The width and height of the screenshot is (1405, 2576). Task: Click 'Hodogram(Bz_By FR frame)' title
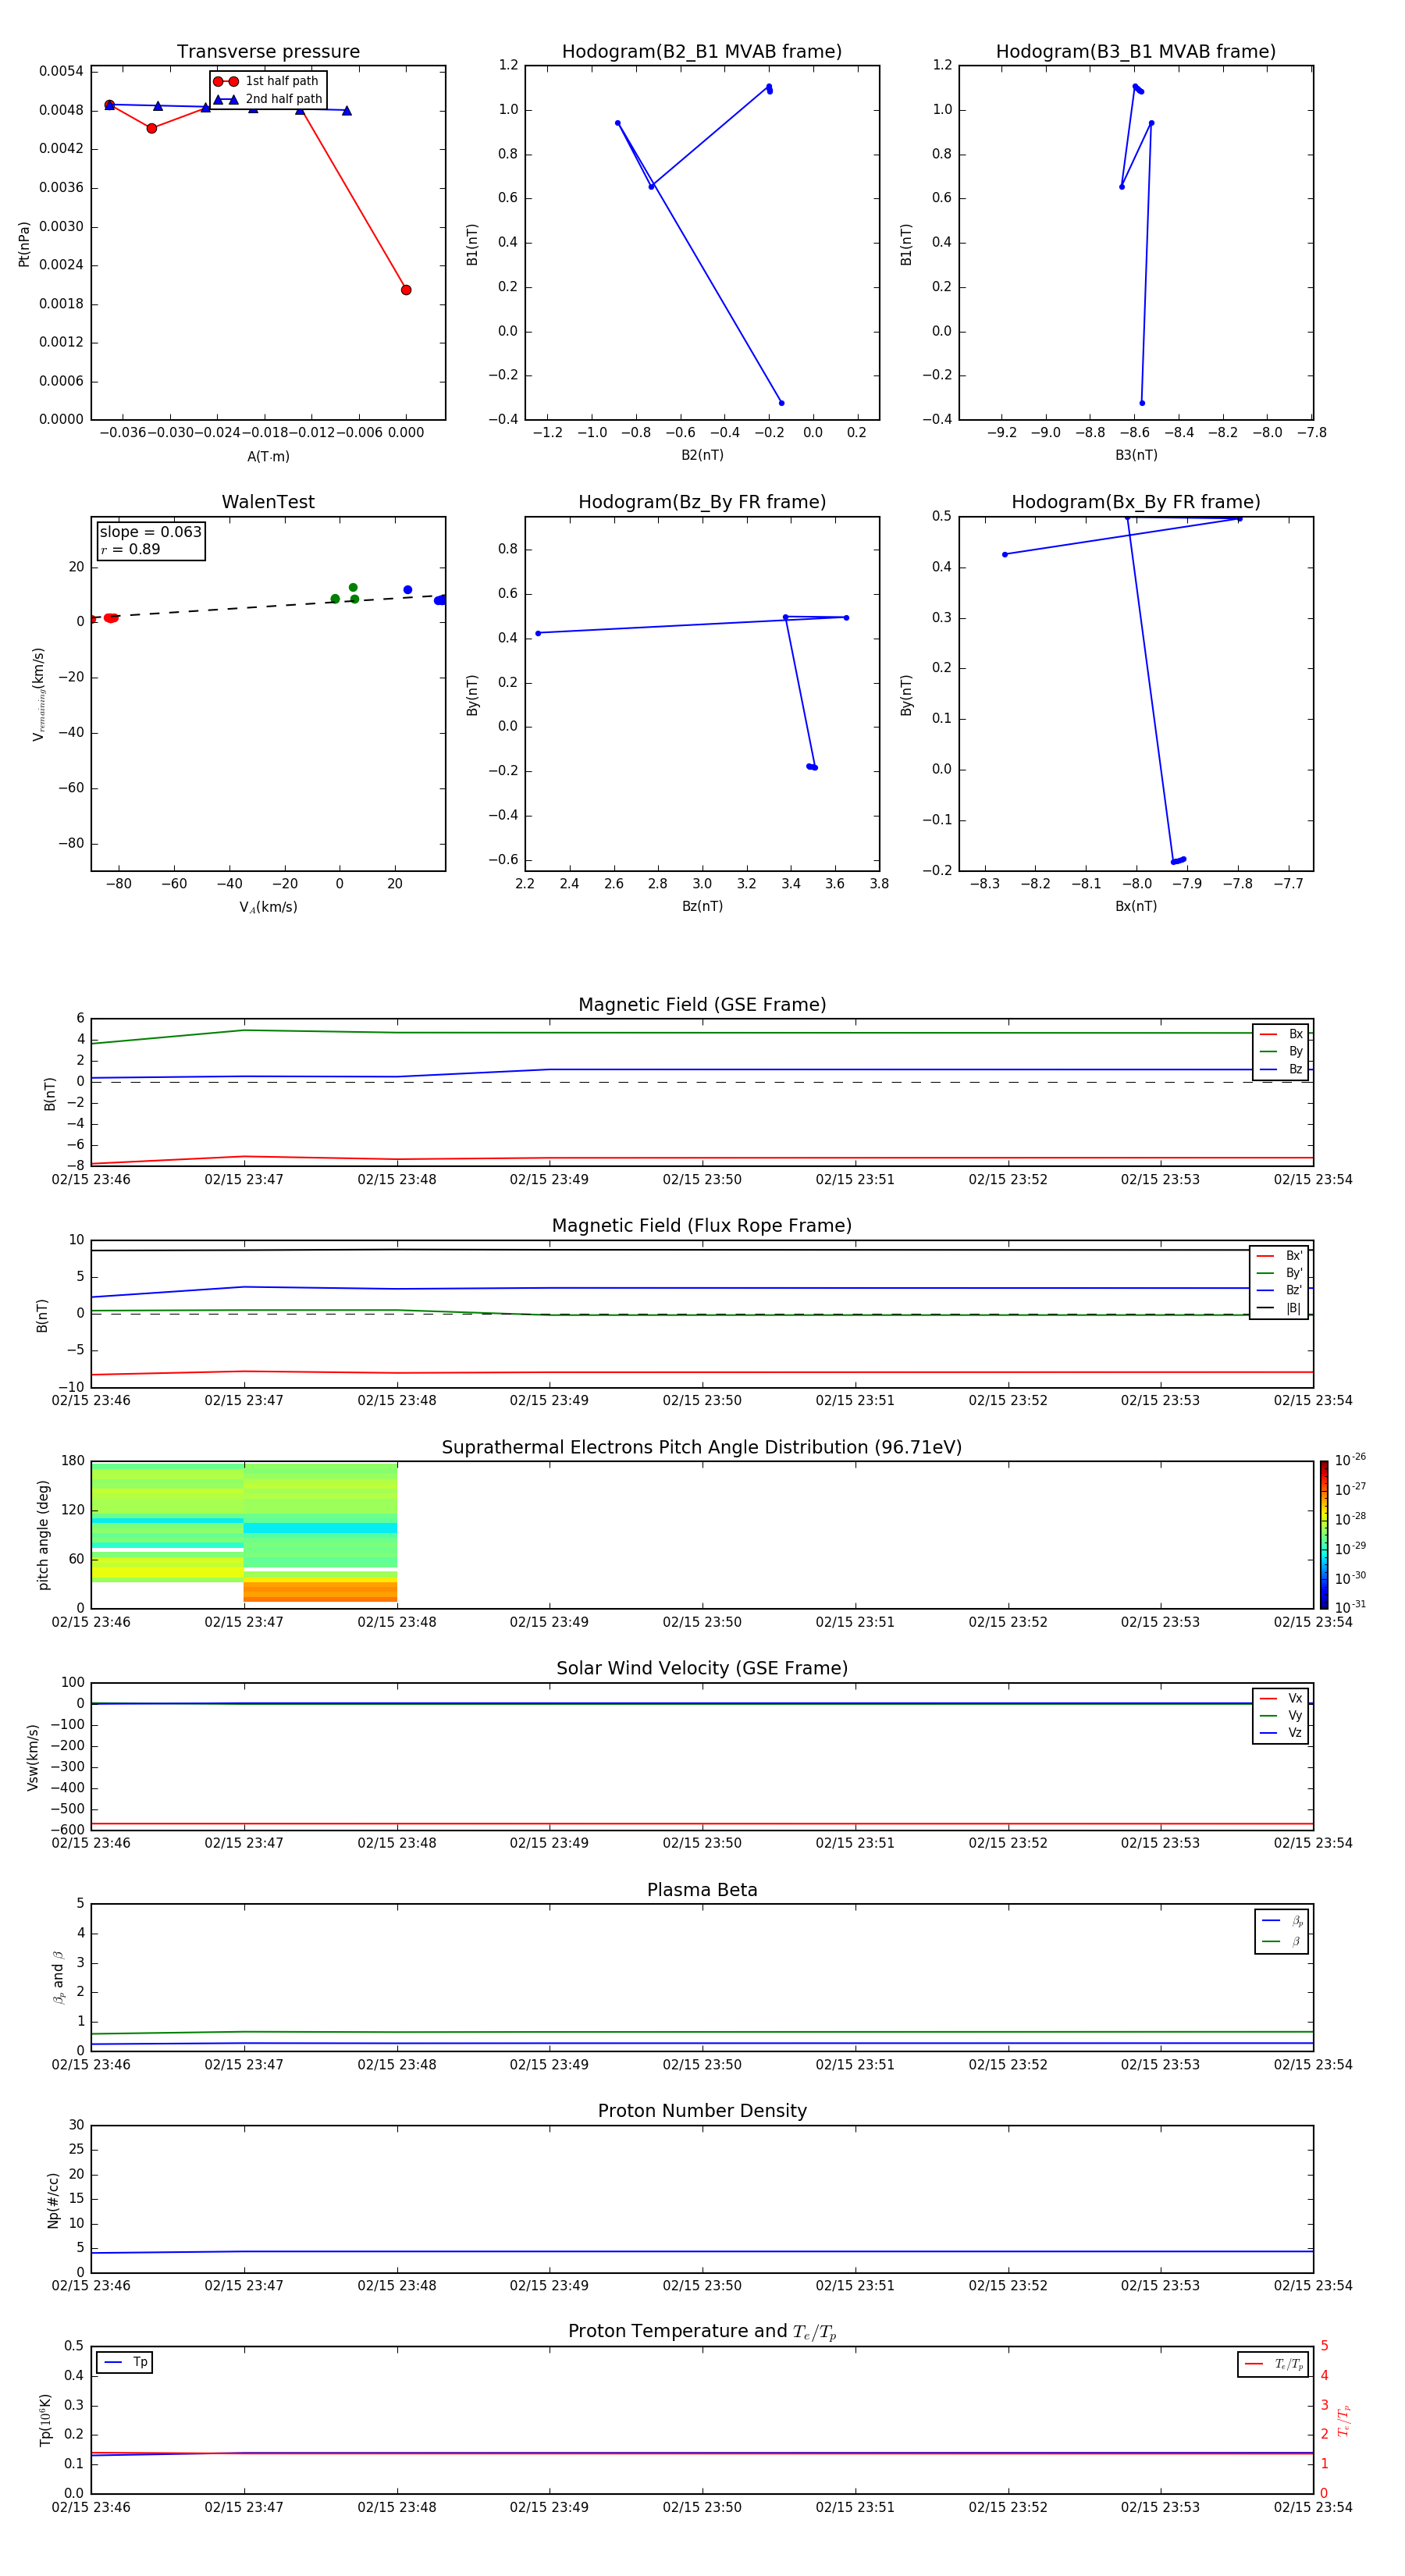click(702, 502)
